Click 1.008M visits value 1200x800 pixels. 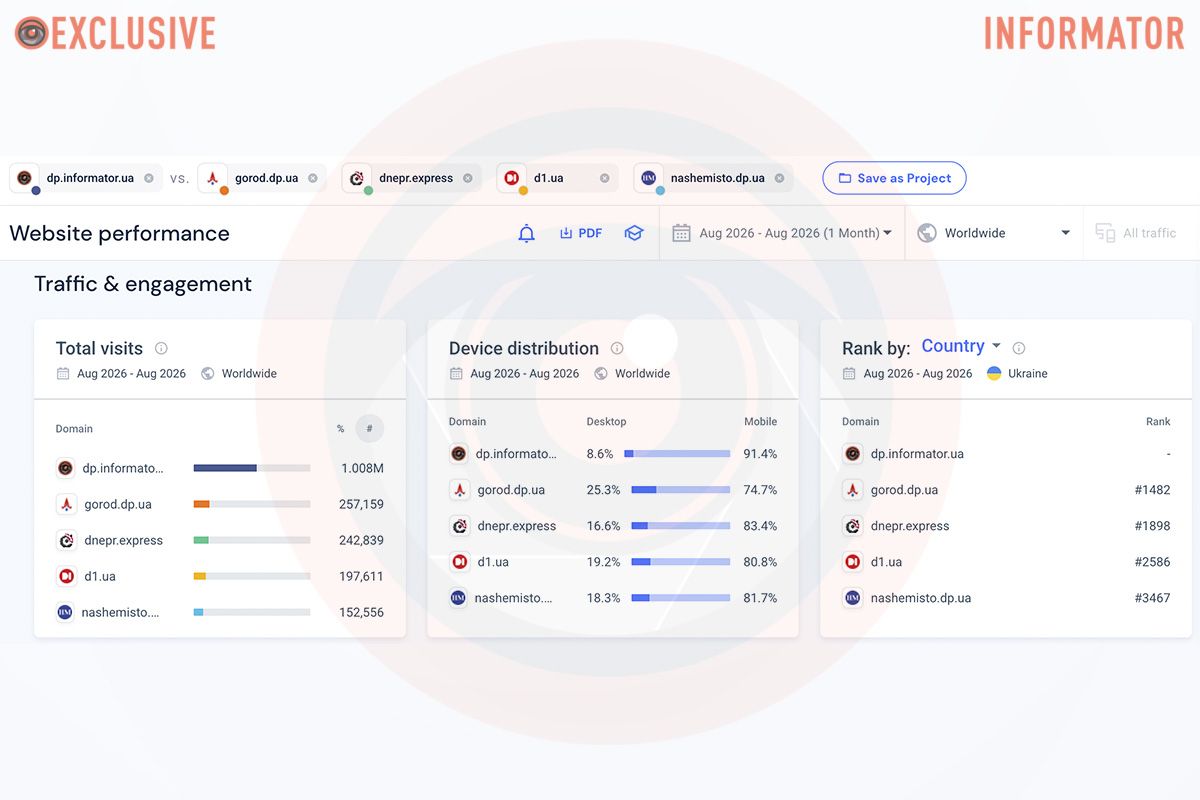[362, 468]
